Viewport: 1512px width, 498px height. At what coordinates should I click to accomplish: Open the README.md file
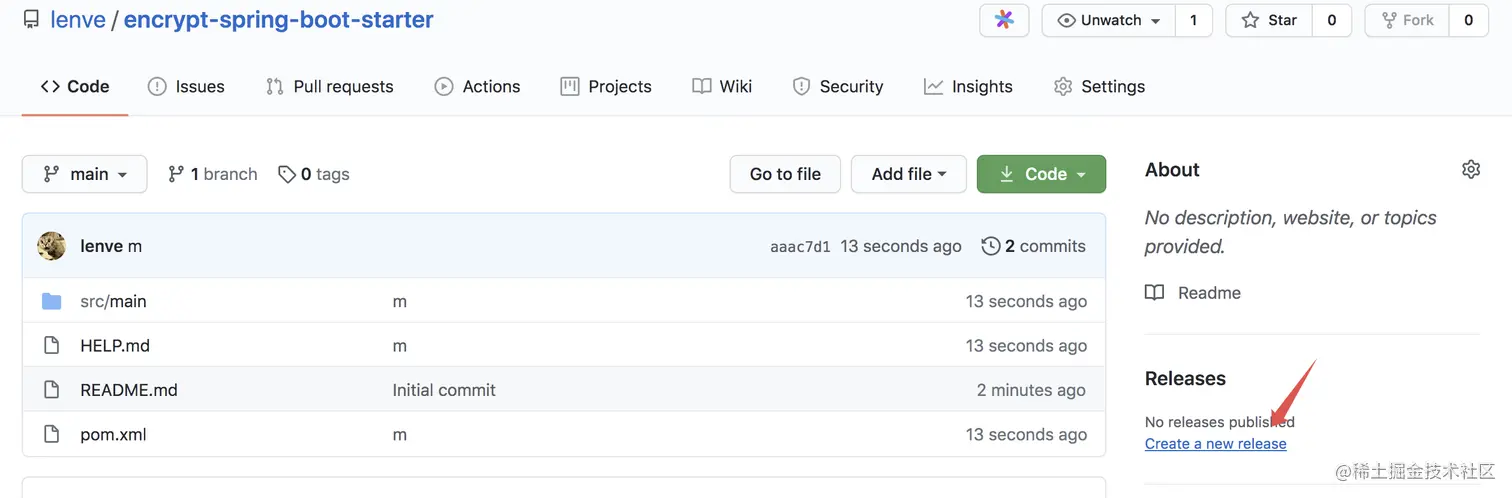click(129, 390)
